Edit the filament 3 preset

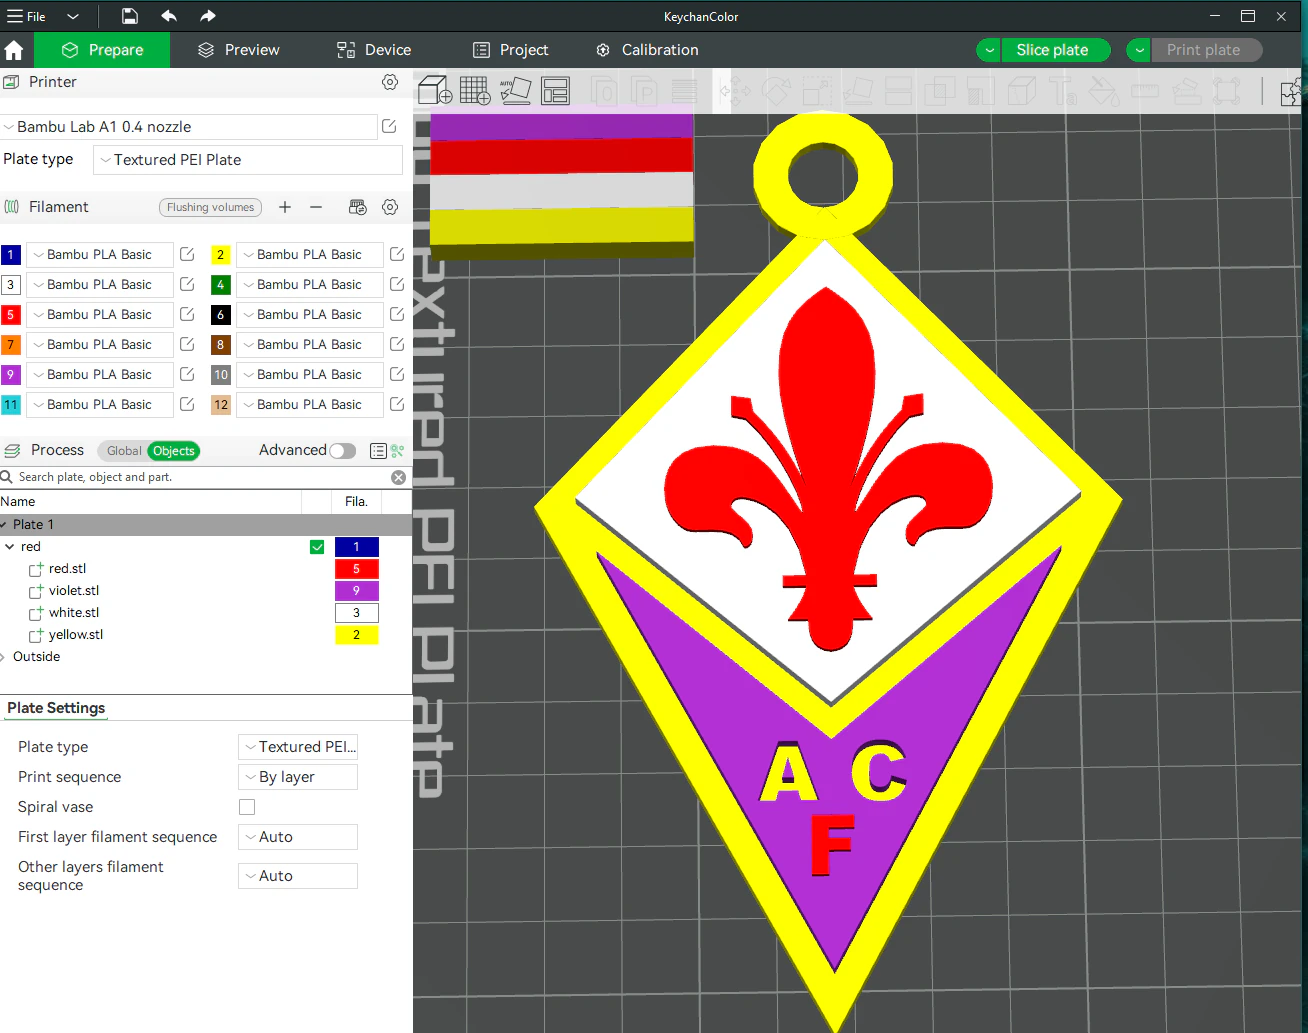187,284
